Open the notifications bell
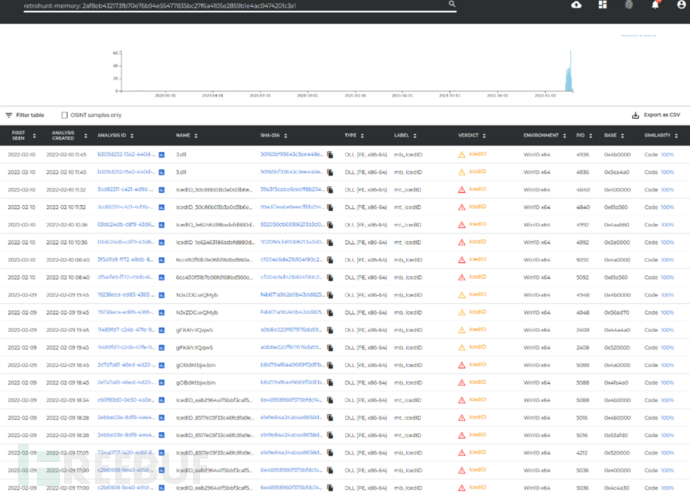690x493 pixels. click(655, 5)
